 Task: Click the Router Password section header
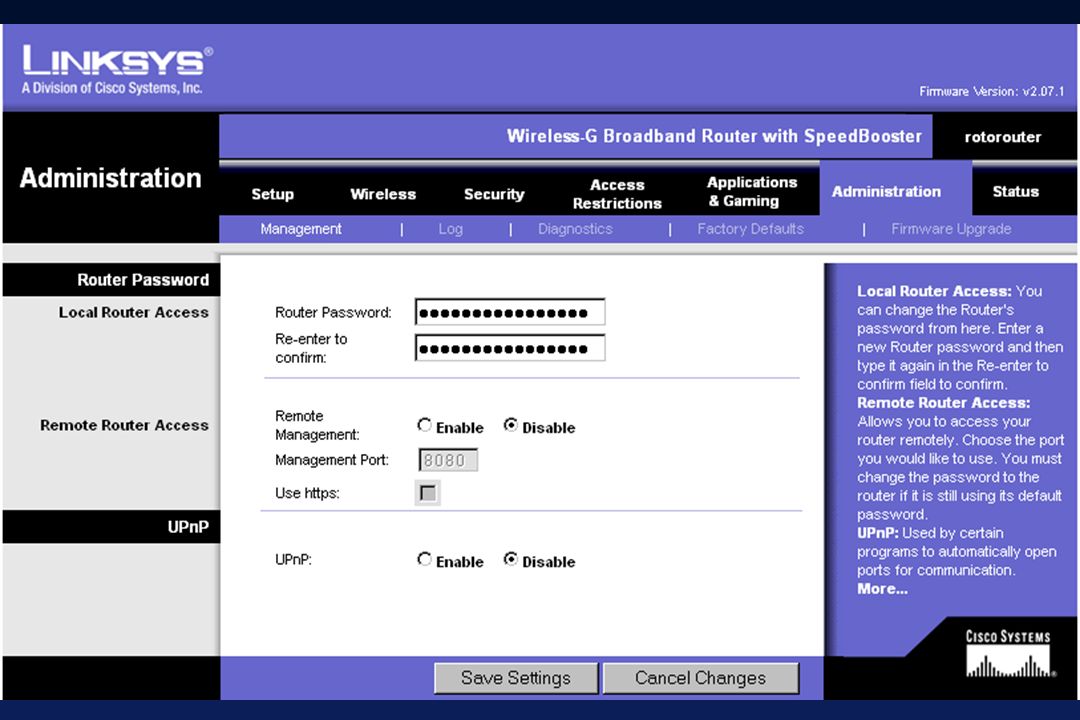tap(143, 280)
